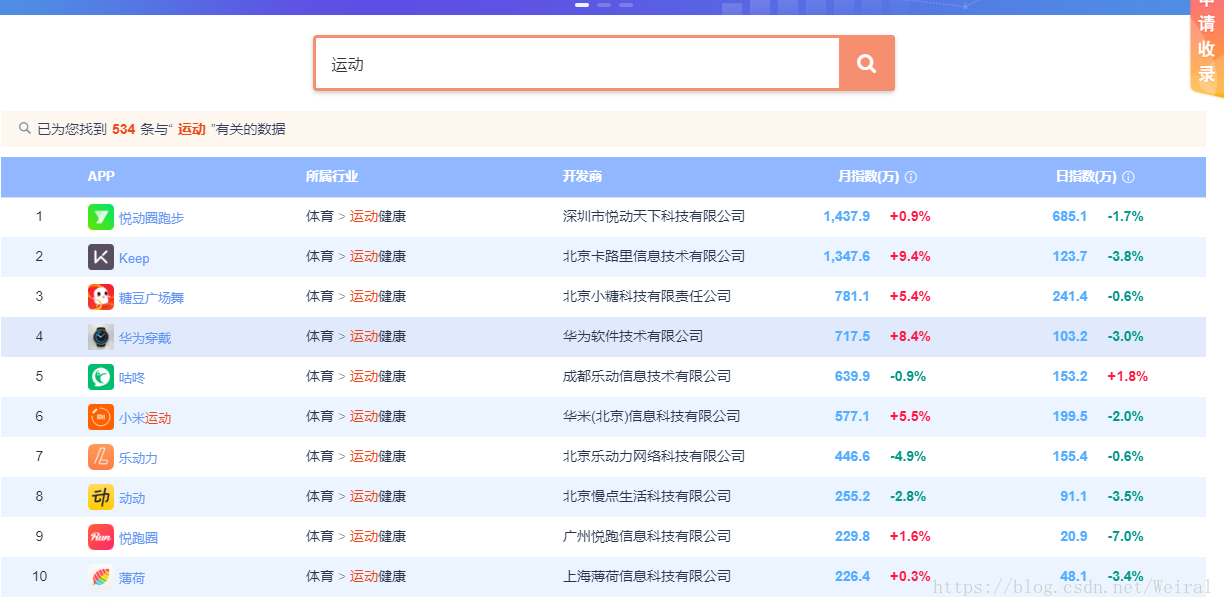This screenshot has height=607, width=1224.
Task: Open the 华为穿戴 app link
Action: 145,338
